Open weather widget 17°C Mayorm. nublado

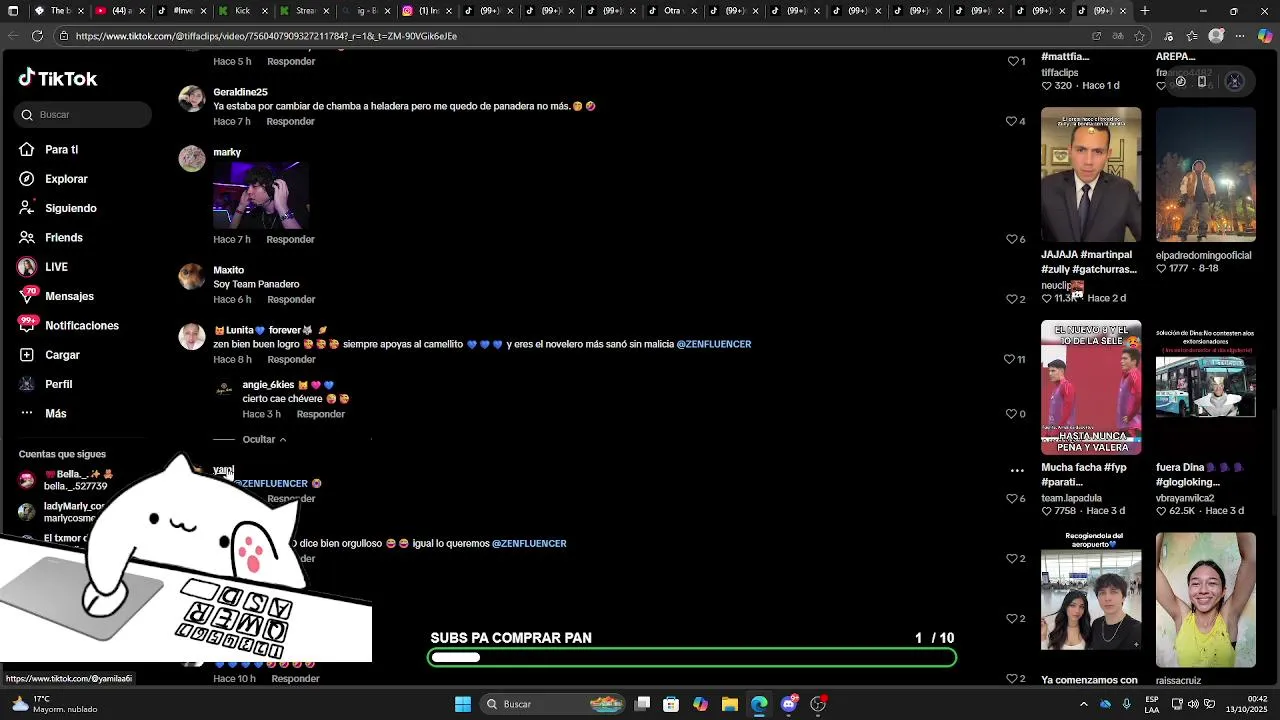pos(54,704)
